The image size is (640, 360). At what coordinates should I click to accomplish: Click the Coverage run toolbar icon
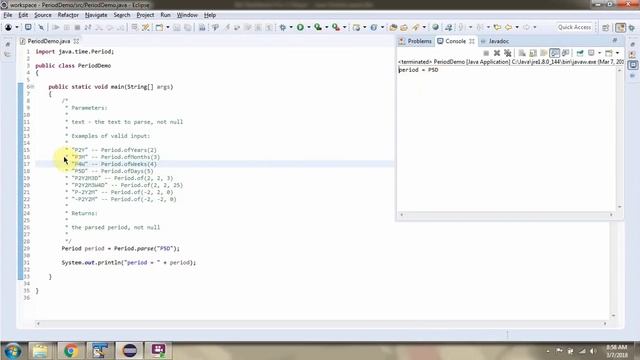(318, 27)
